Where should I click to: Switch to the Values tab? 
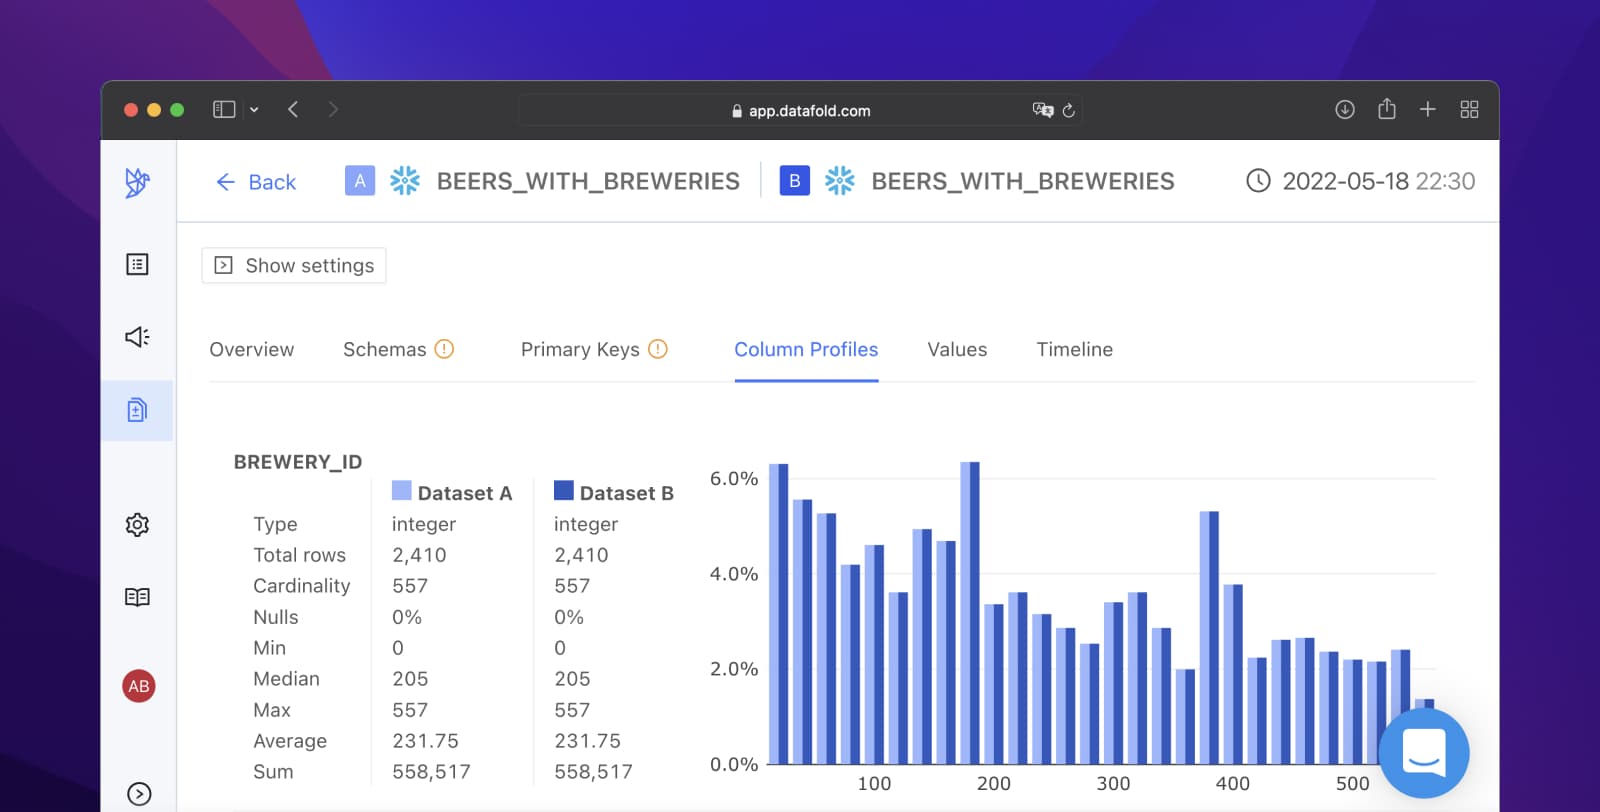(x=957, y=349)
